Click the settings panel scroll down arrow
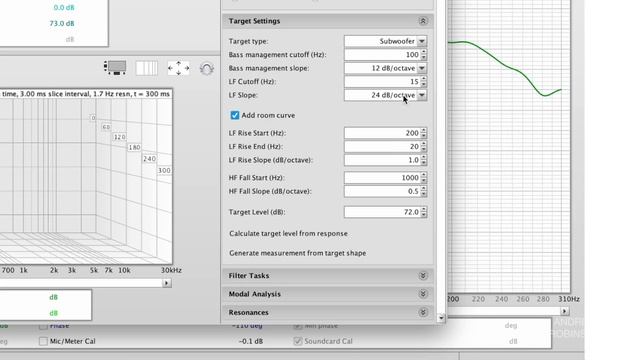The image size is (640, 360). [441, 318]
